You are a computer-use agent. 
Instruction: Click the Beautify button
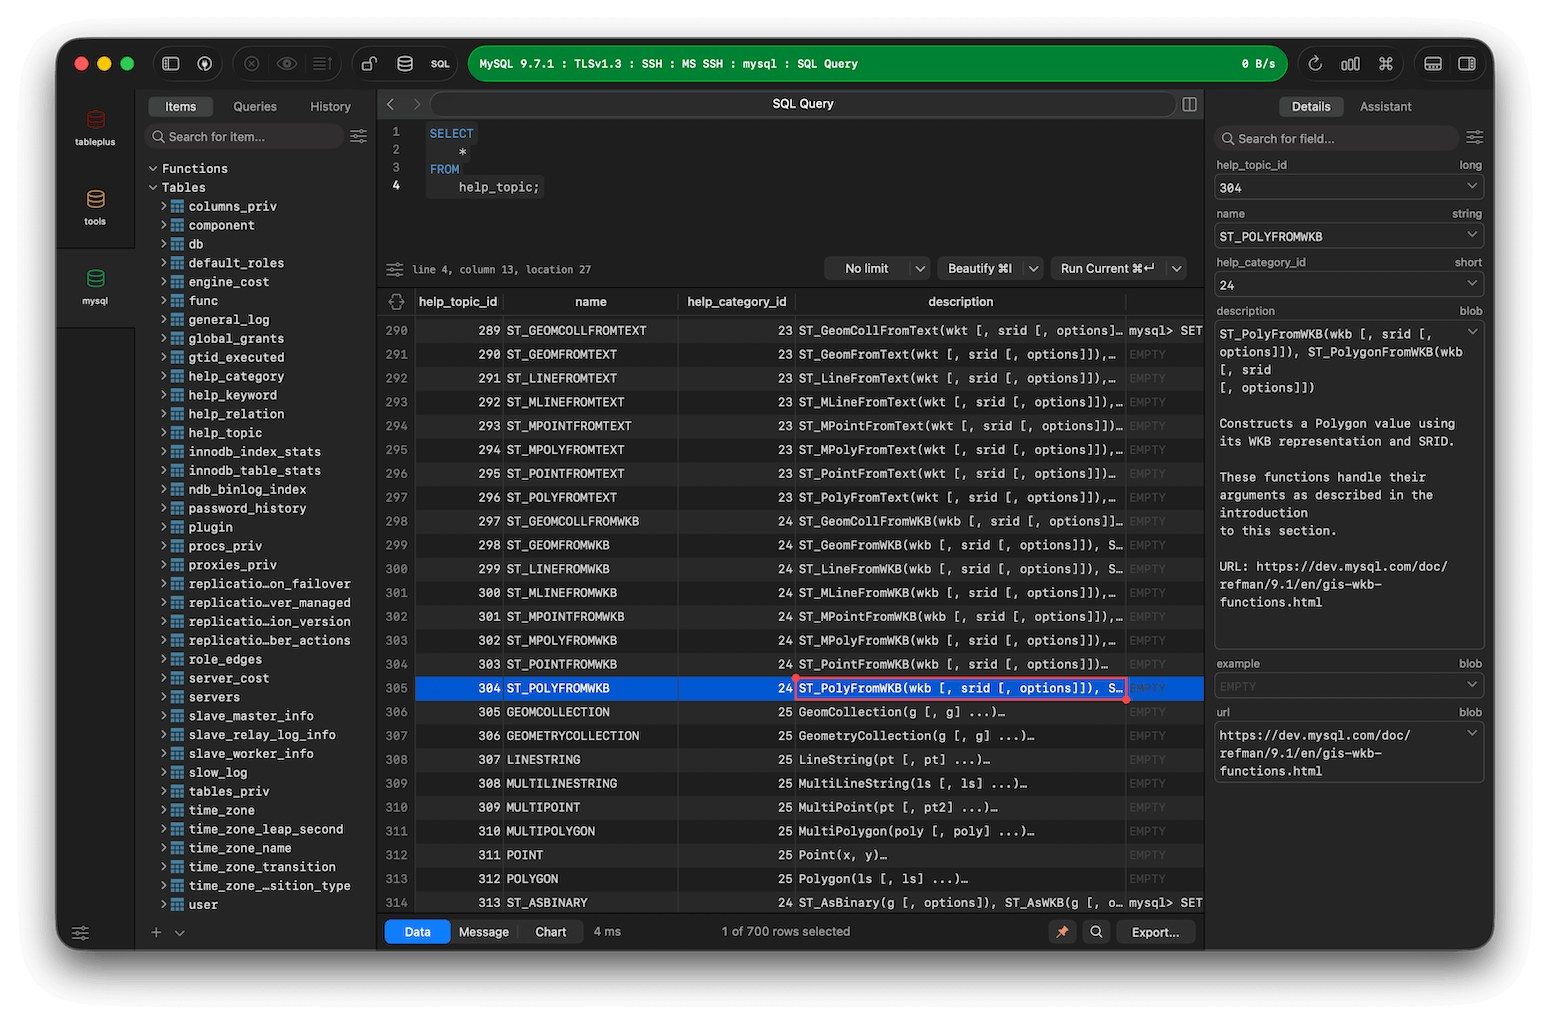(980, 269)
